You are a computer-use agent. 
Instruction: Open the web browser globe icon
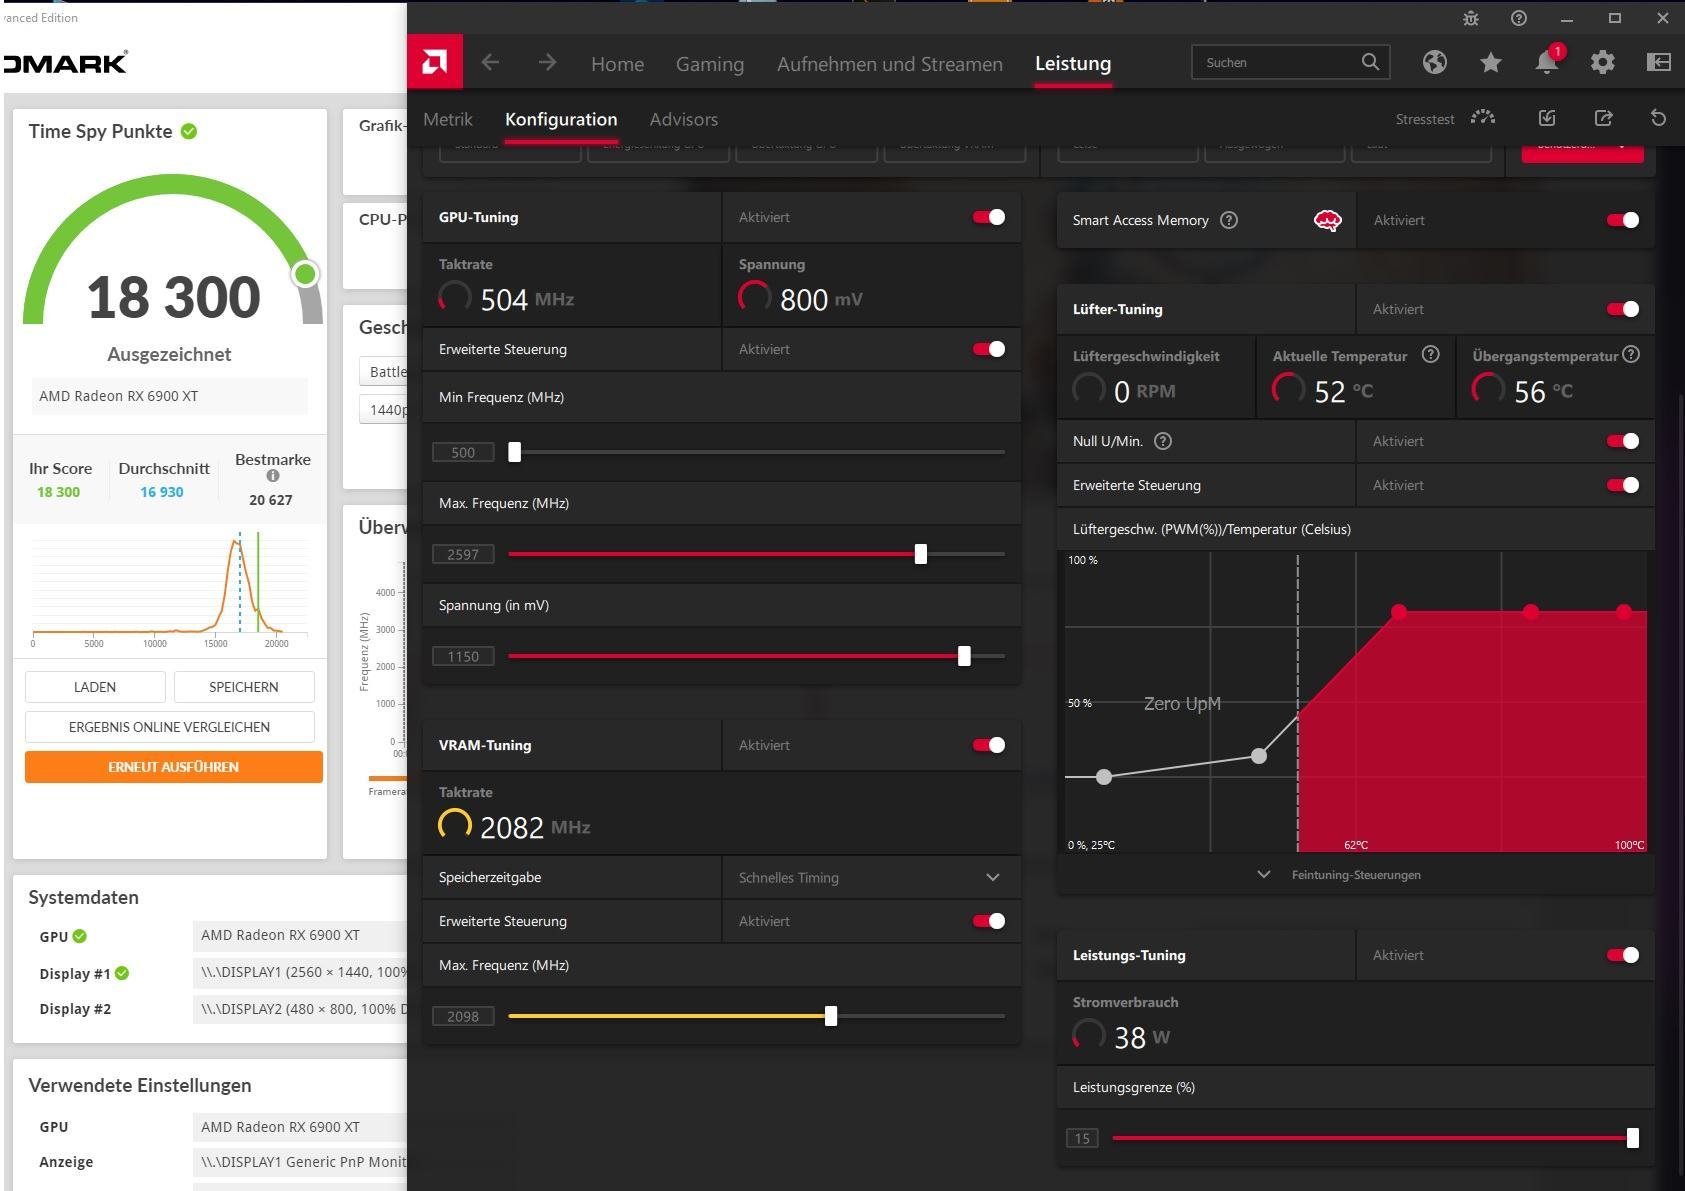[x=1435, y=62]
